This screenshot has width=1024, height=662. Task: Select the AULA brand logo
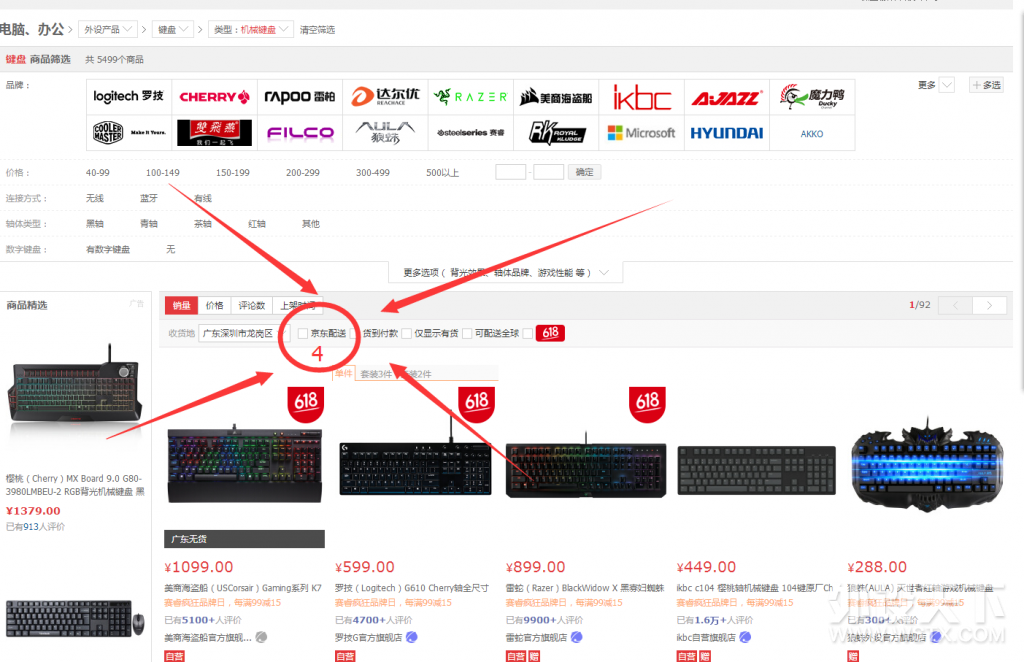coord(385,133)
